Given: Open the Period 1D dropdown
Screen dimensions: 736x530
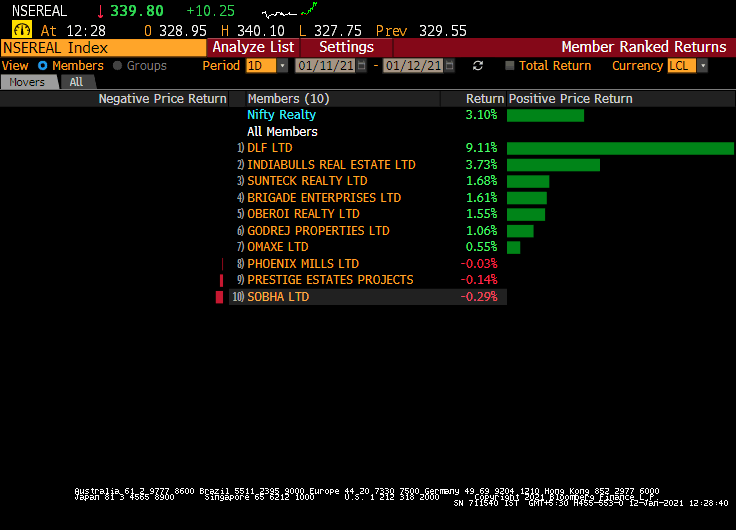Looking at the screenshot, I should (x=282, y=66).
